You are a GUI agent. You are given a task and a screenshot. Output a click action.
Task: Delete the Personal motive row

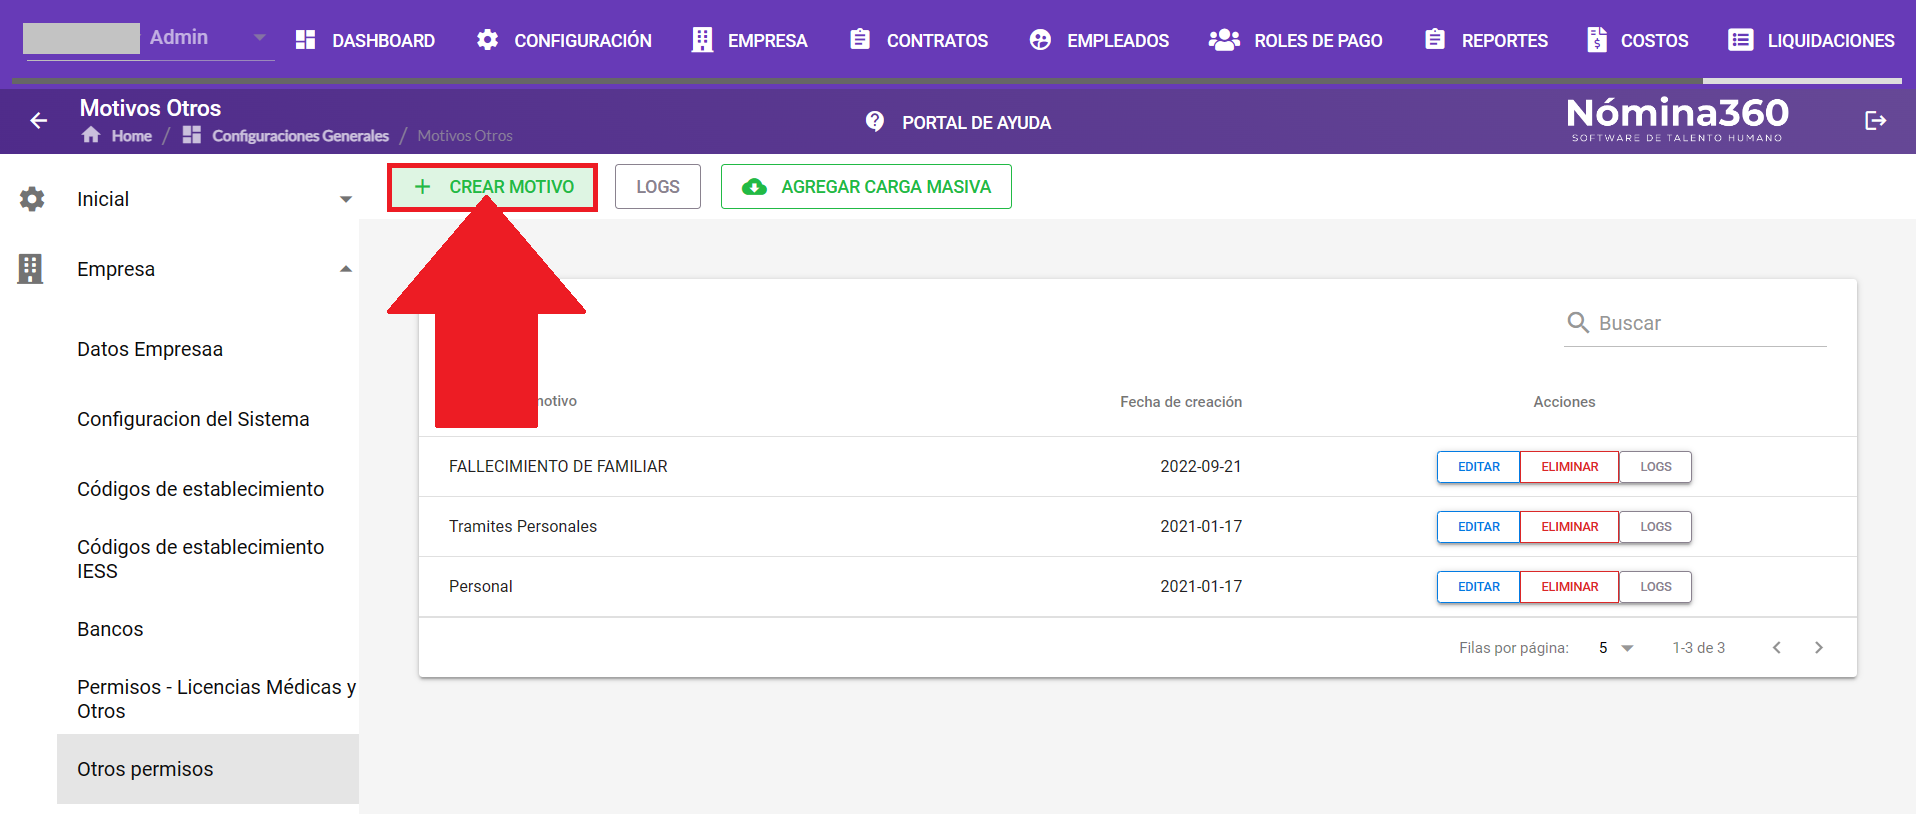[x=1569, y=587]
